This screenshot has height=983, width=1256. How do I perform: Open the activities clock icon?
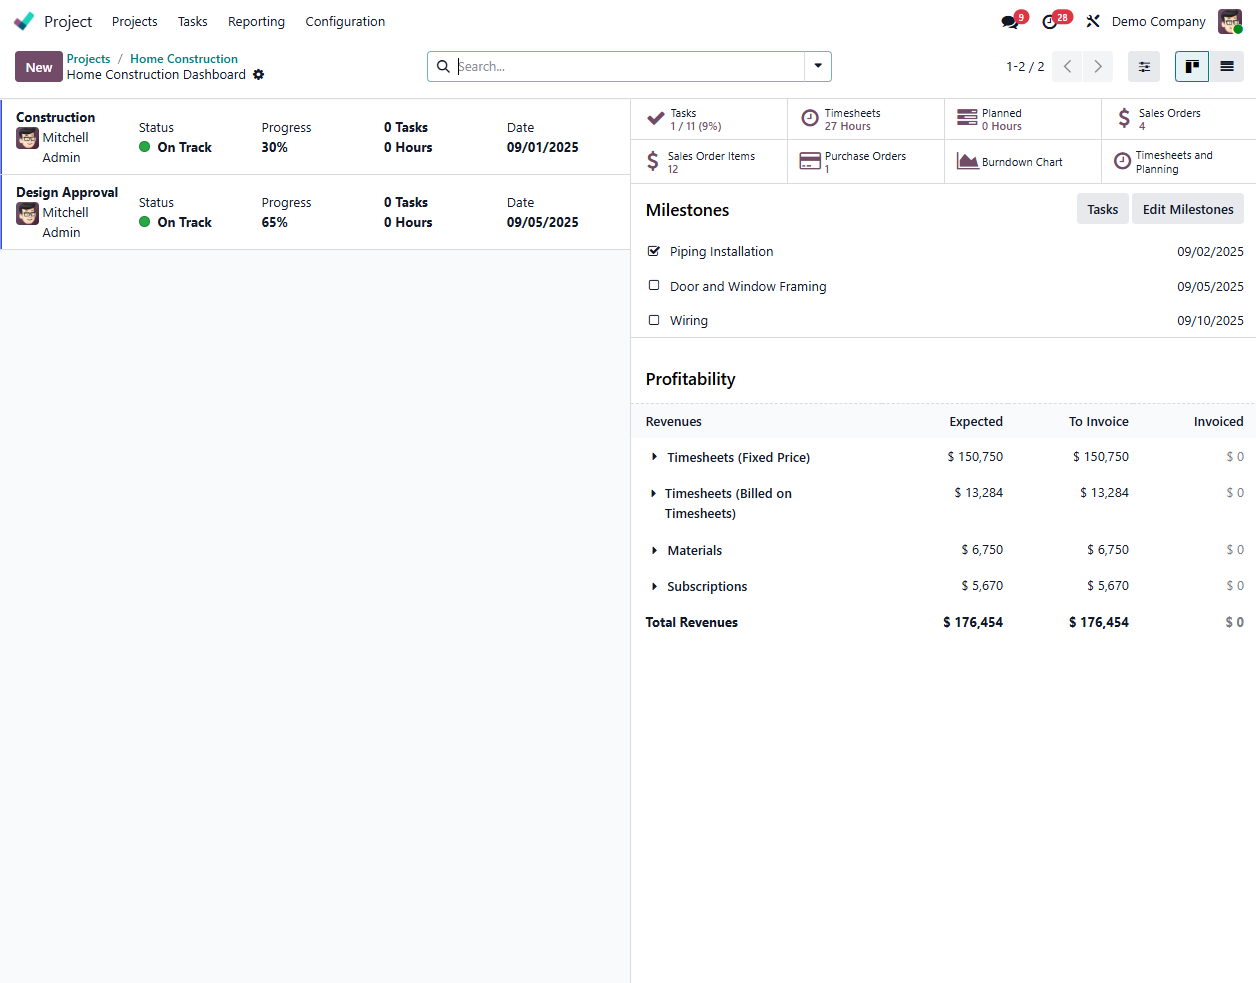tap(1050, 22)
